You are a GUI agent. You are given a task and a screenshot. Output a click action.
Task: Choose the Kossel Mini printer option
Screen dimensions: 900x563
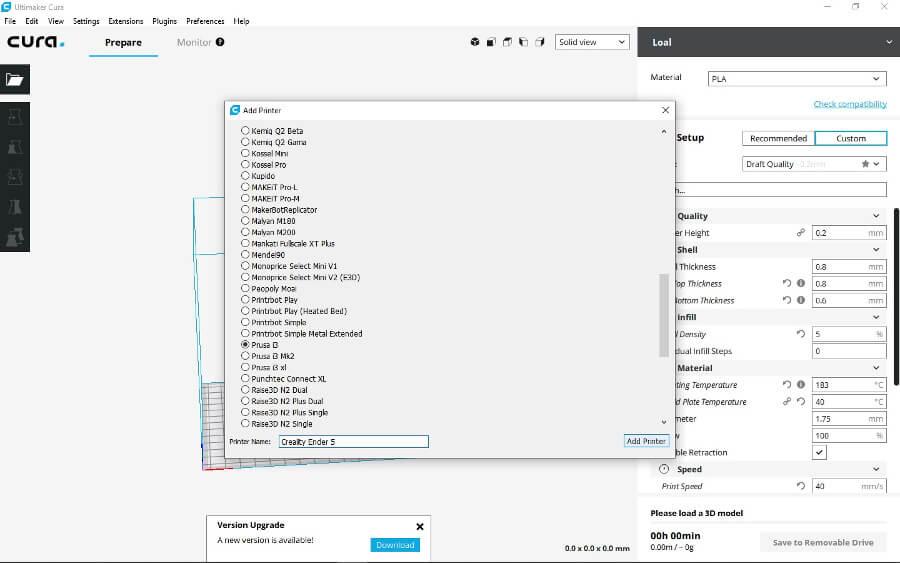[x=246, y=154]
